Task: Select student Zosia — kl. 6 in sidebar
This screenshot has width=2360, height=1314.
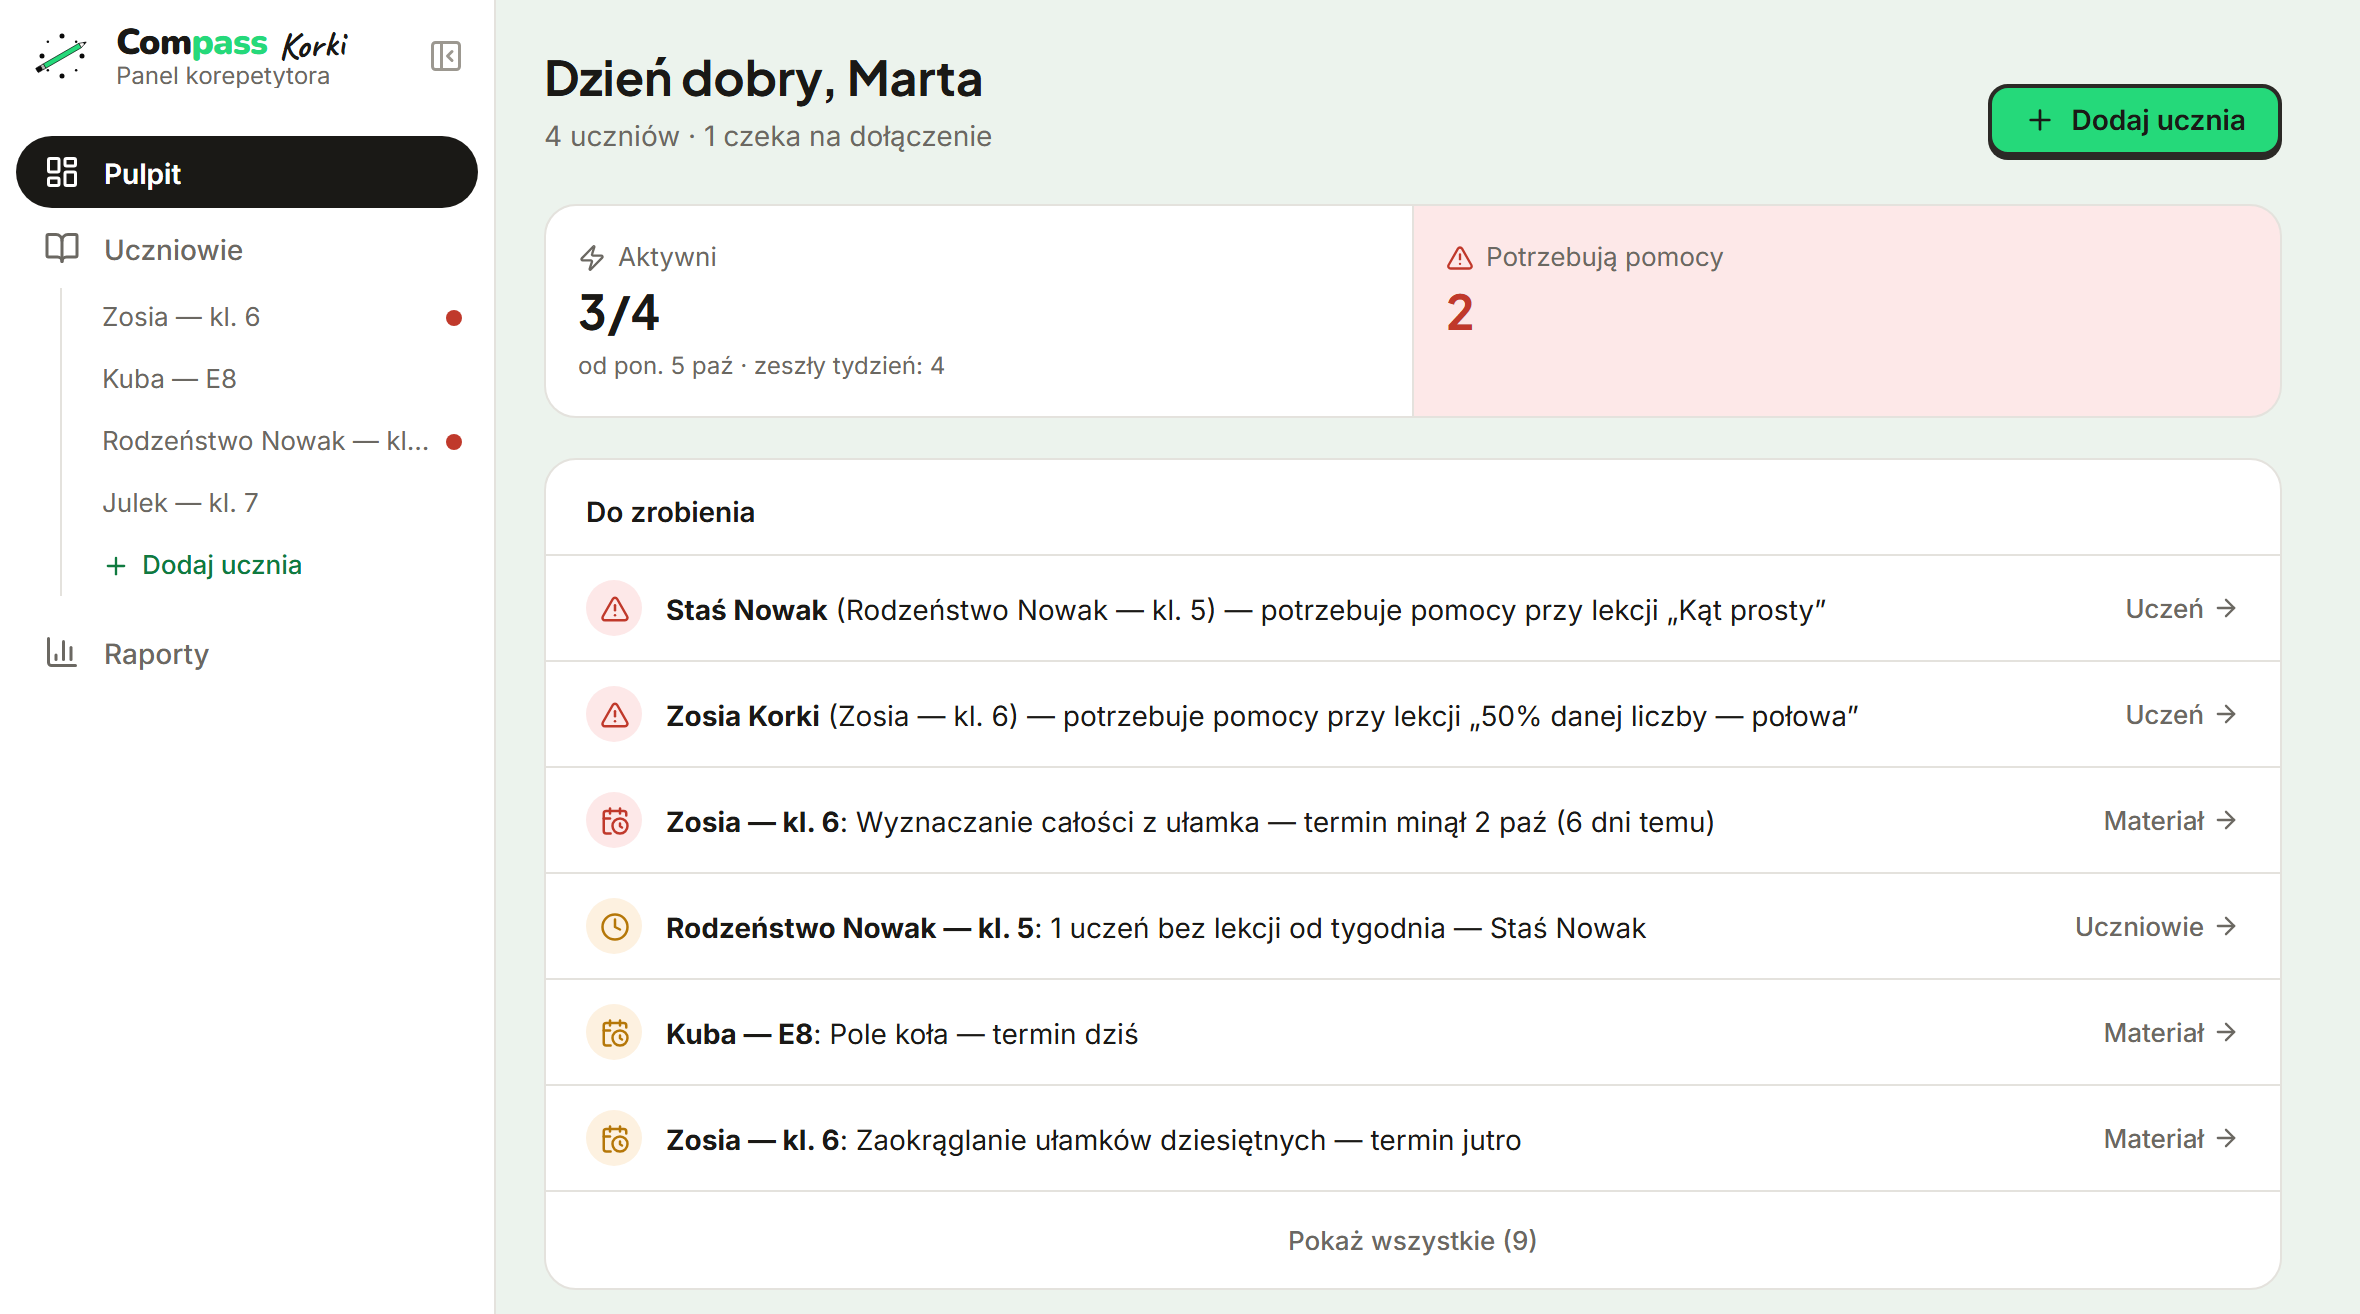Action: click(268, 317)
